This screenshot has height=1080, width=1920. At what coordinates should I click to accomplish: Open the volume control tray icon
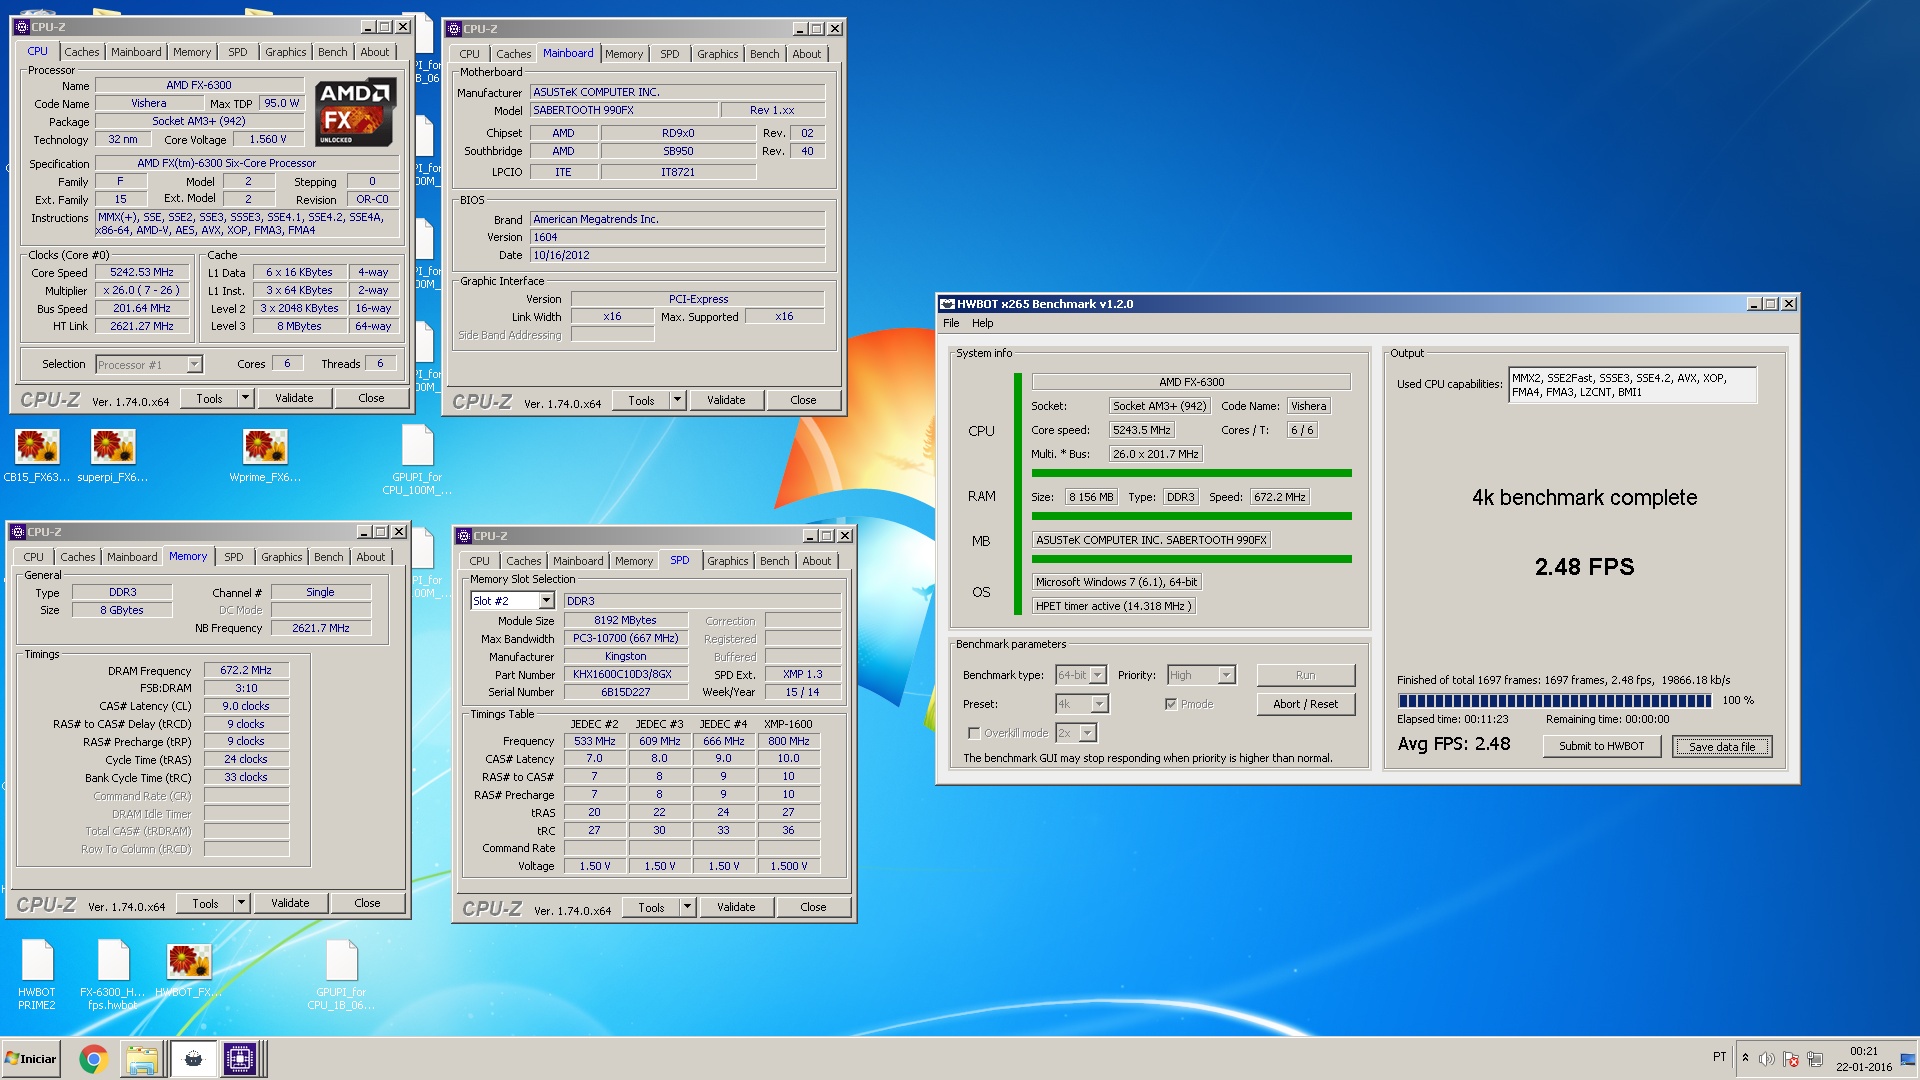pos(1766,1058)
